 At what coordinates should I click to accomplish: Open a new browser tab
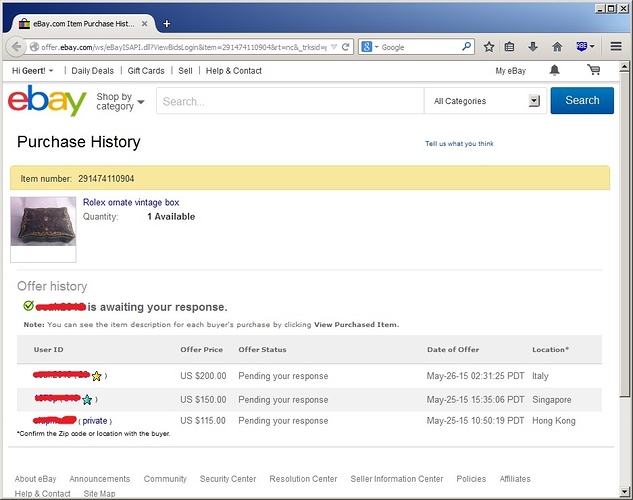coord(166,24)
